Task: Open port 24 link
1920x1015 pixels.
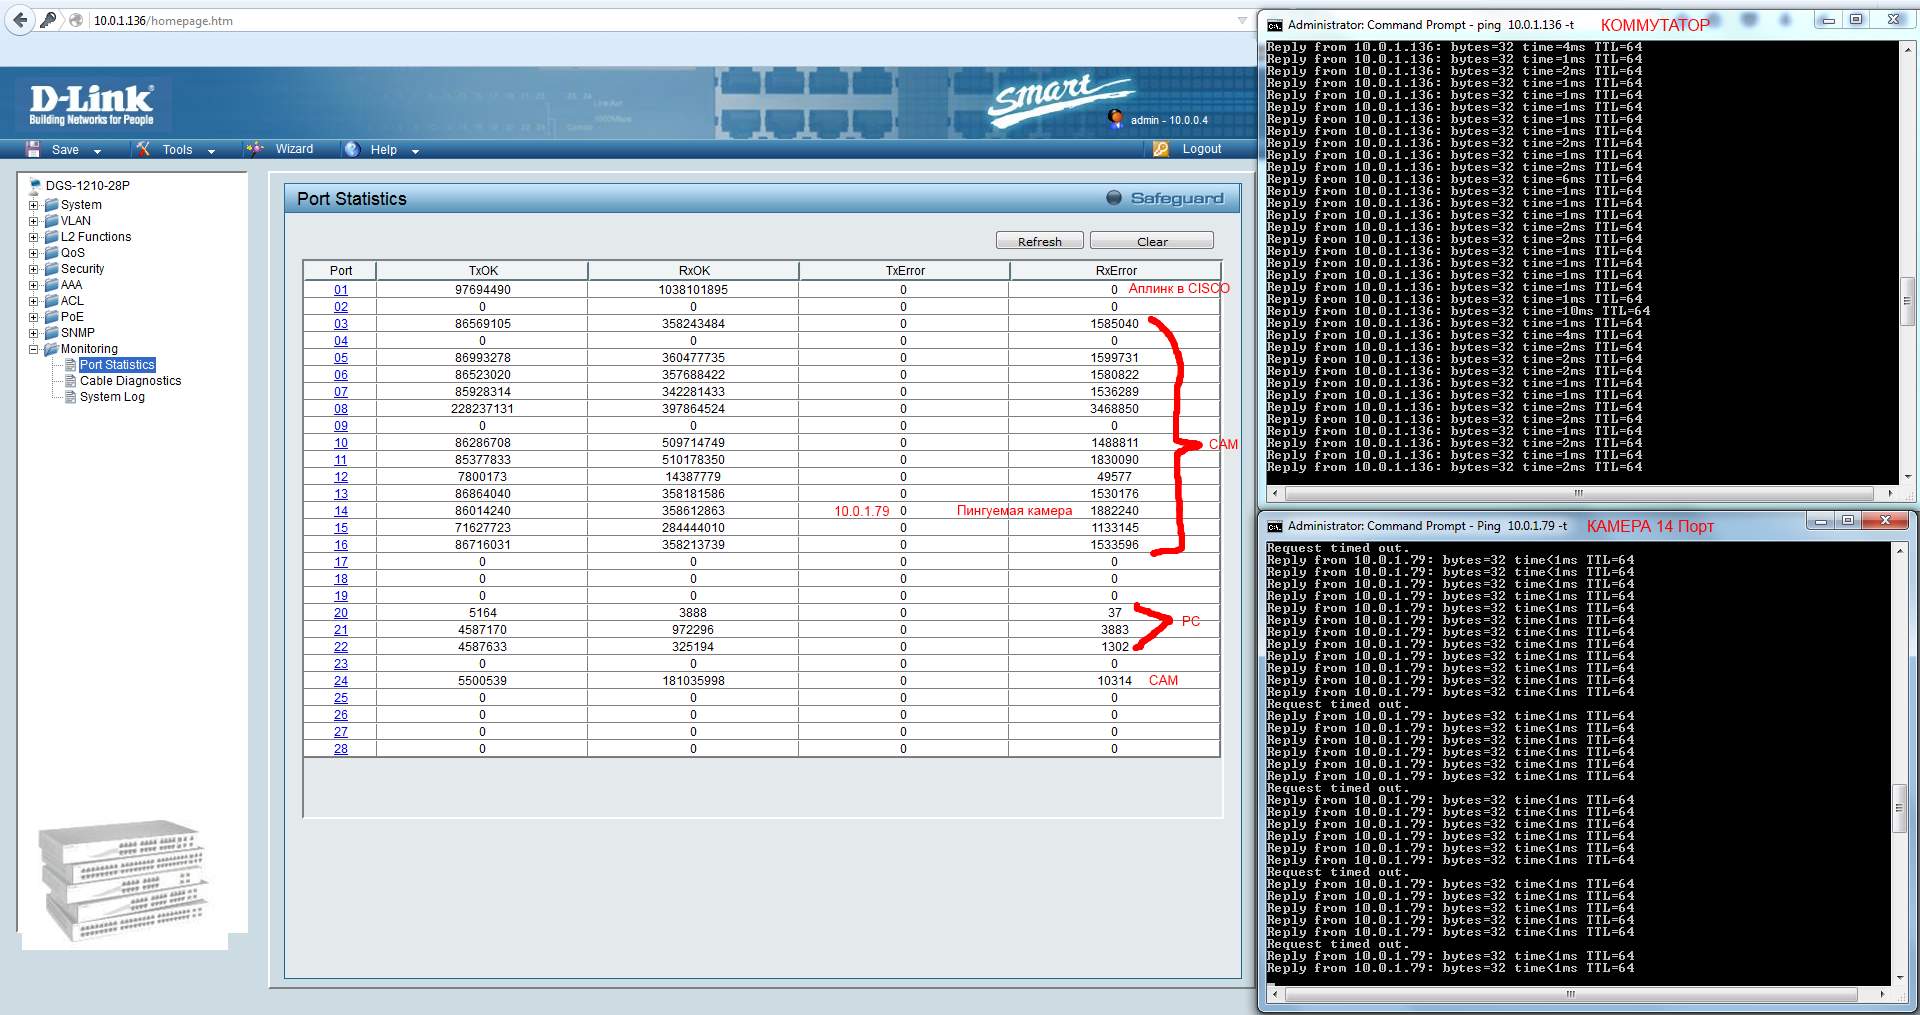Action: coord(341,681)
